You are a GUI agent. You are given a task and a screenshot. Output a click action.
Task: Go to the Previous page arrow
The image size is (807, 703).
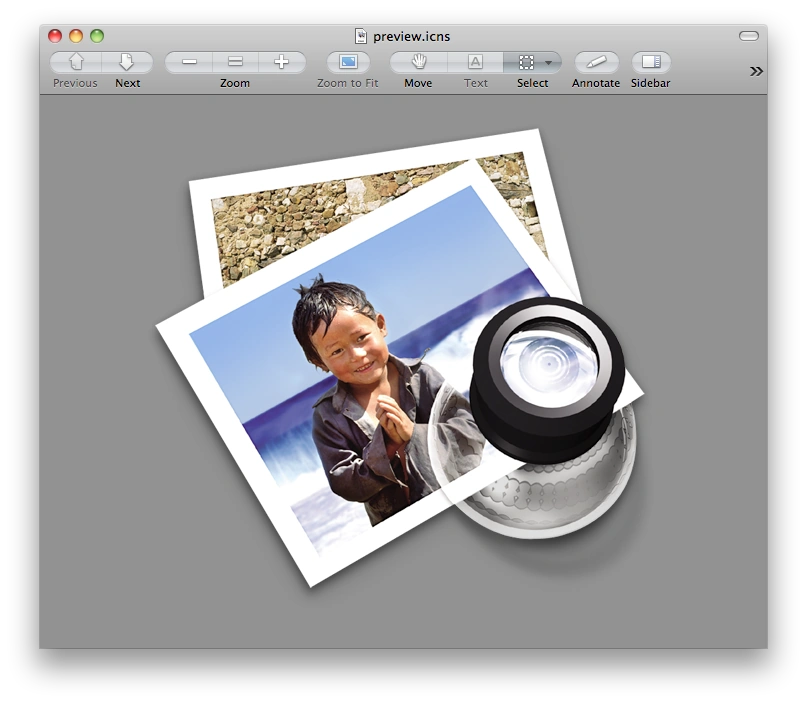(x=76, y=62)
